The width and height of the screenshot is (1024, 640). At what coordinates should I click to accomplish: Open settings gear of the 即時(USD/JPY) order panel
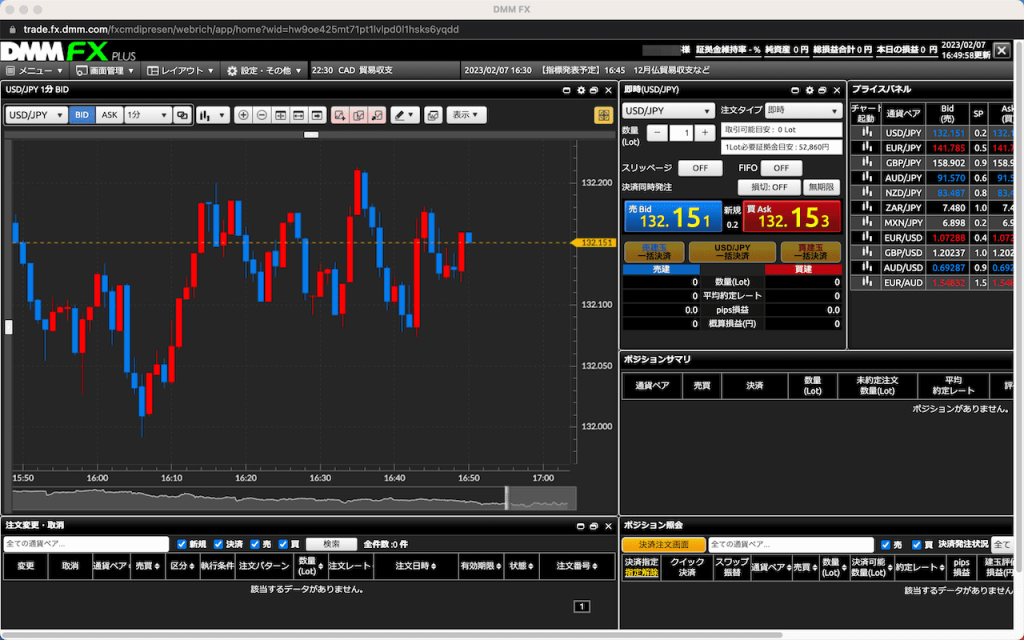tap(809, 90)
